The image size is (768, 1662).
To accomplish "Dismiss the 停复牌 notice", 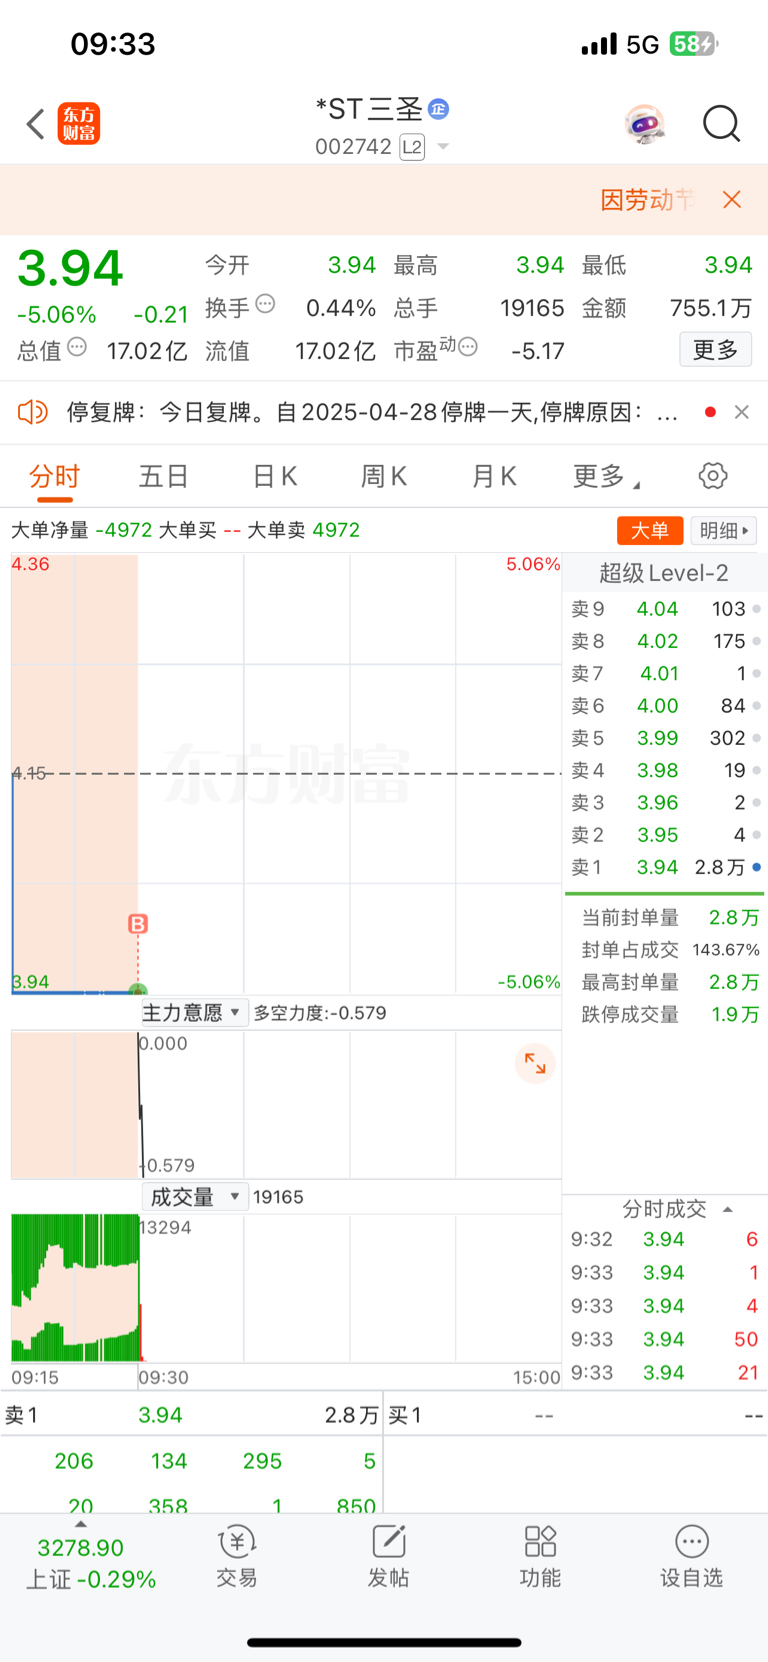I will [742, 412].
